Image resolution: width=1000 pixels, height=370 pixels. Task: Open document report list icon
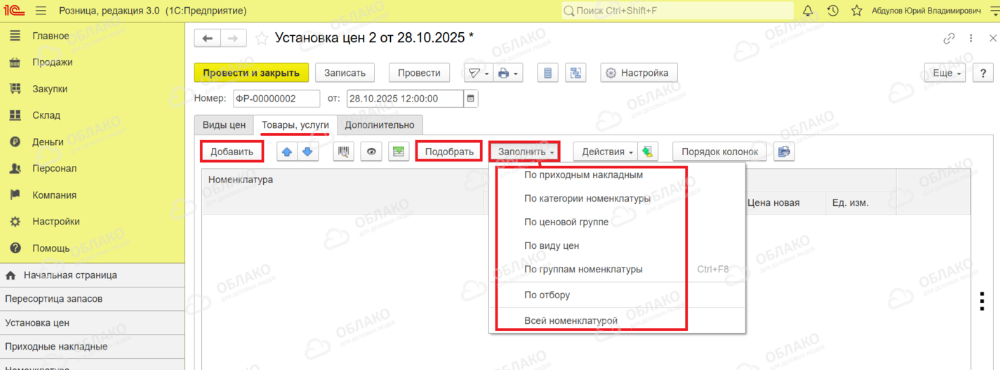[547, 73]
